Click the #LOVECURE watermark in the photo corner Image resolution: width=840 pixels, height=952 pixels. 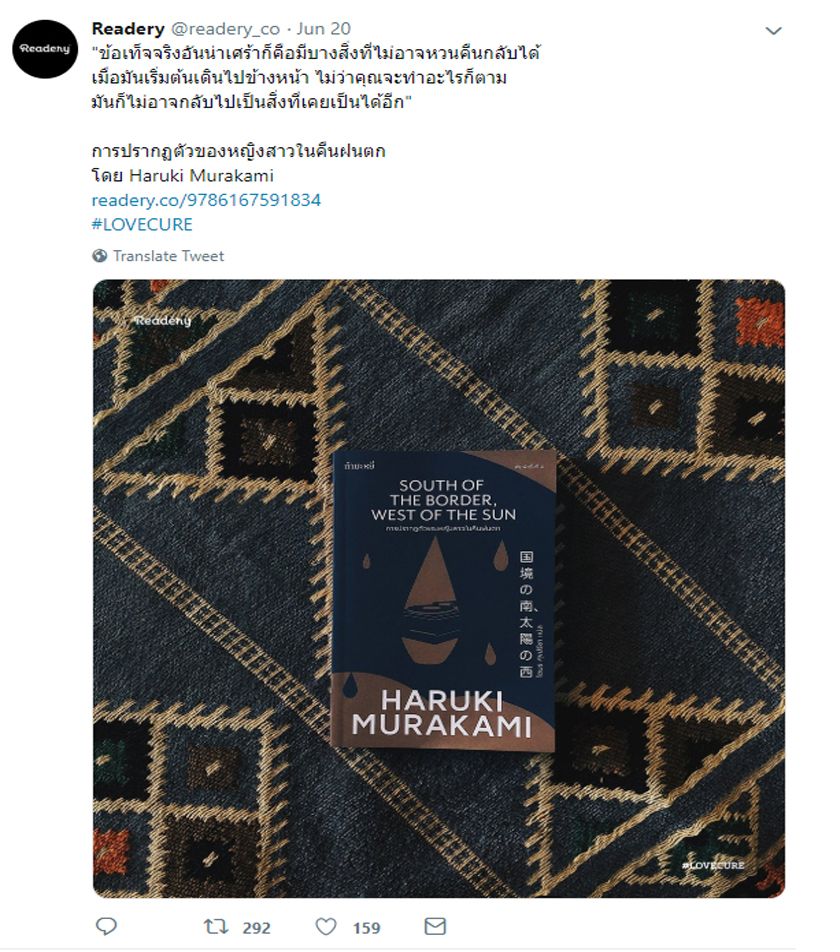(x=713, y=865)
